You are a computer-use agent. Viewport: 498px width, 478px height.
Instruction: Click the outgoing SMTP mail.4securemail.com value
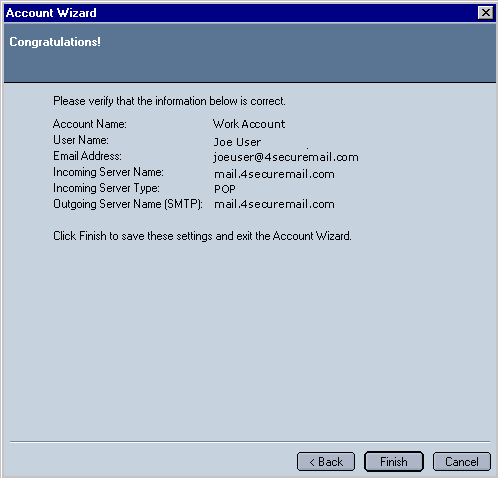click(274, 204)
